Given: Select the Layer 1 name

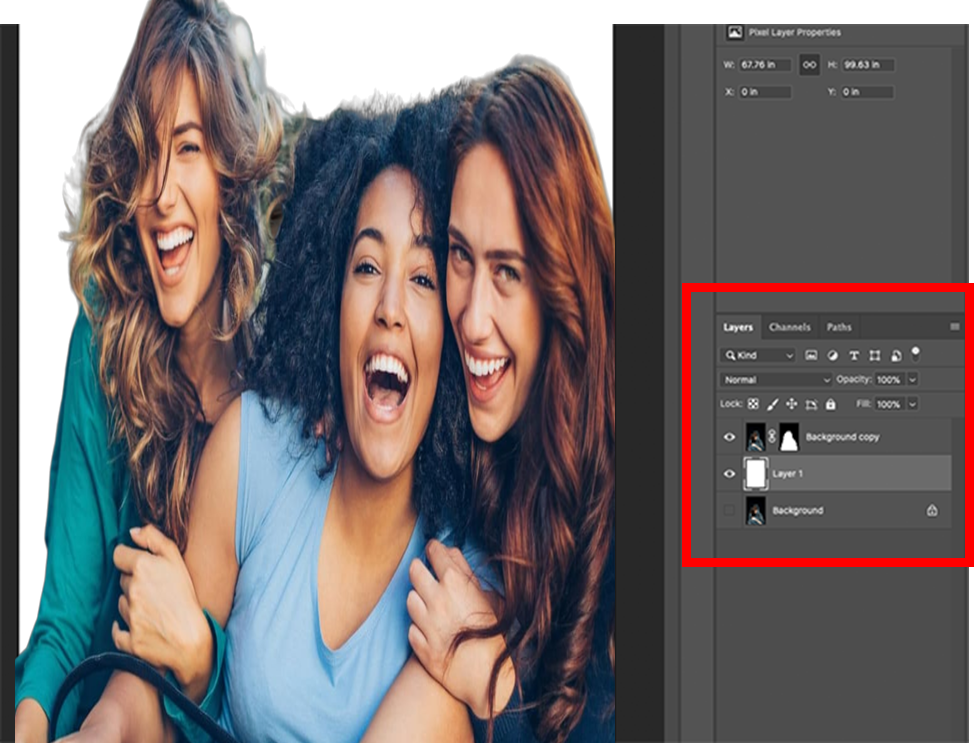Looking at the screenshot, I should (x=788, y=473).
